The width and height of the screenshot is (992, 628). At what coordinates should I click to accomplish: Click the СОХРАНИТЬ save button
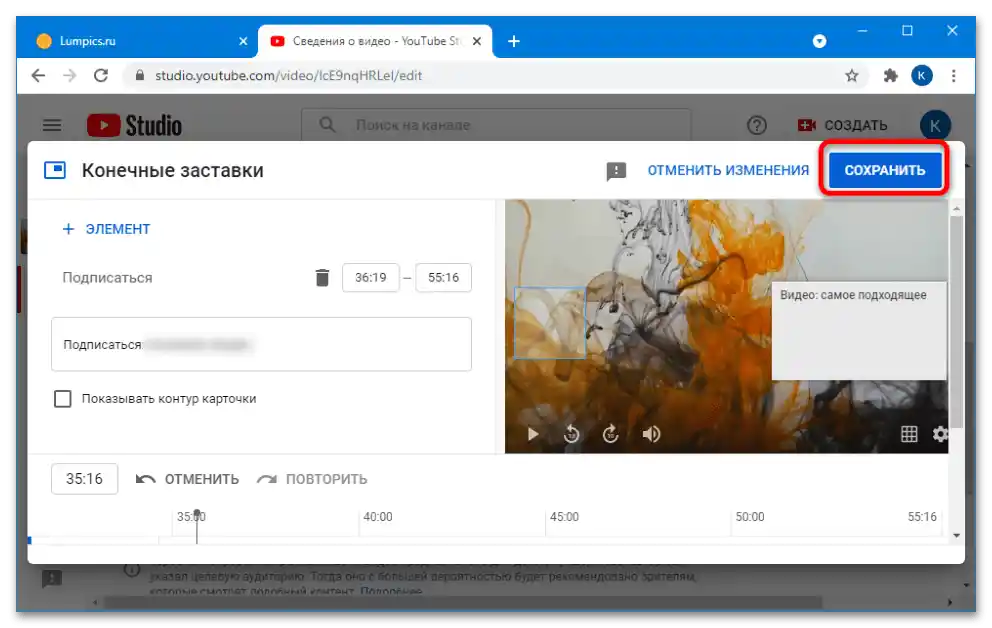point(884,170)
